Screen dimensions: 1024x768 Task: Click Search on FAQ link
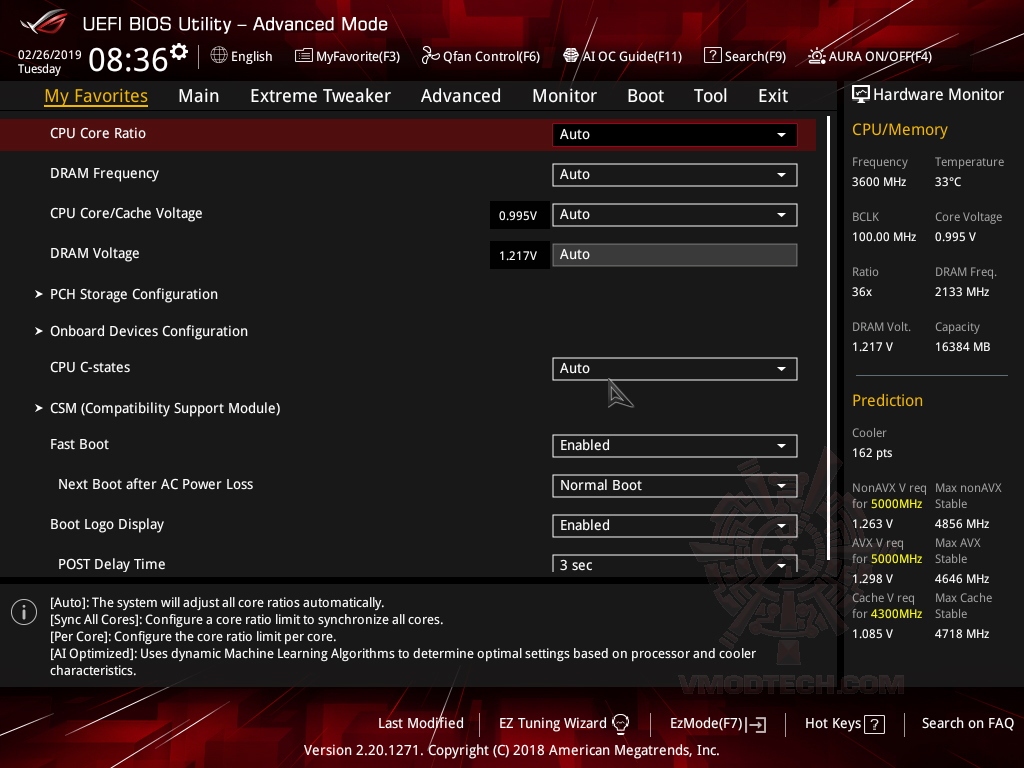click(967, 724)
